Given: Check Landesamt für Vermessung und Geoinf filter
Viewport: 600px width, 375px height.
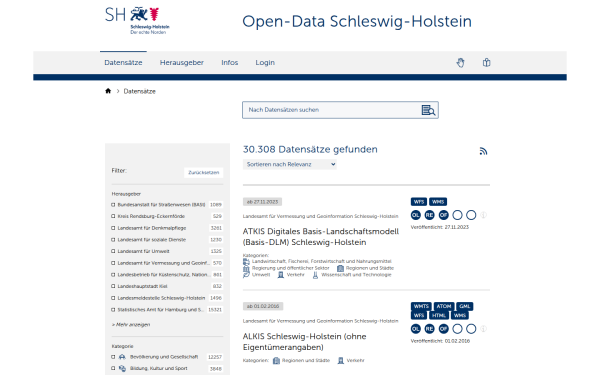Looking at the screenshot, I should pyautogui.click(x=113, y=263).
